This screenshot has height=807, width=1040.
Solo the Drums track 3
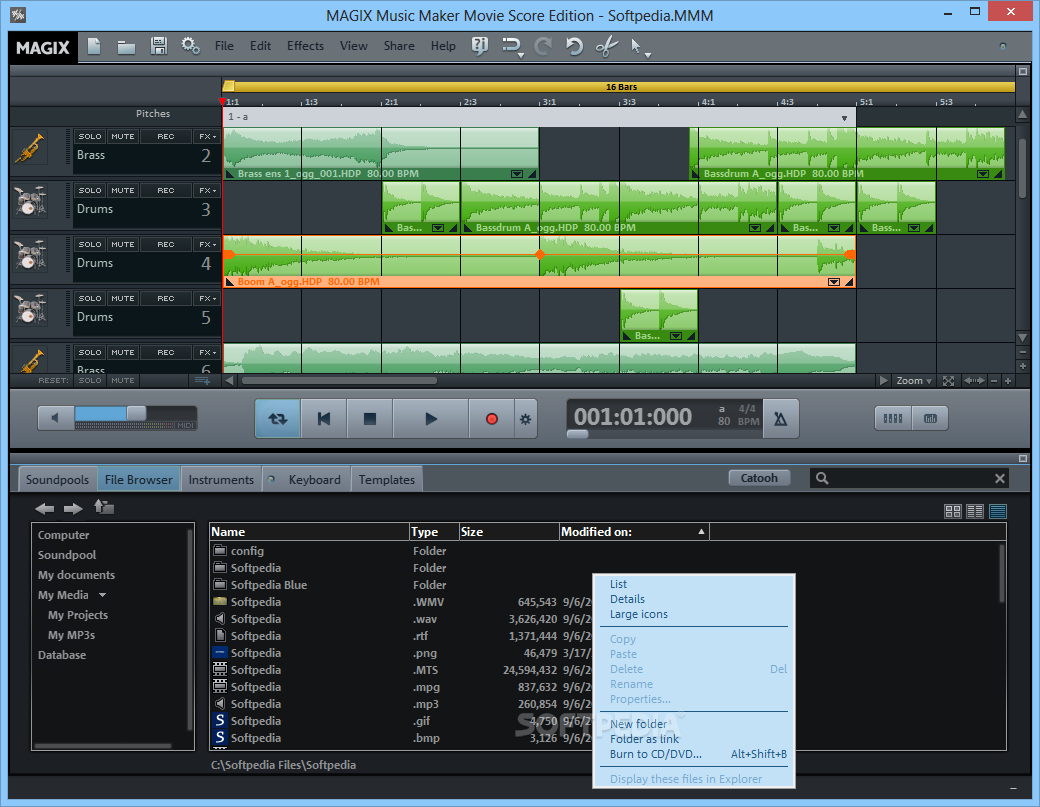pos(90,190)
